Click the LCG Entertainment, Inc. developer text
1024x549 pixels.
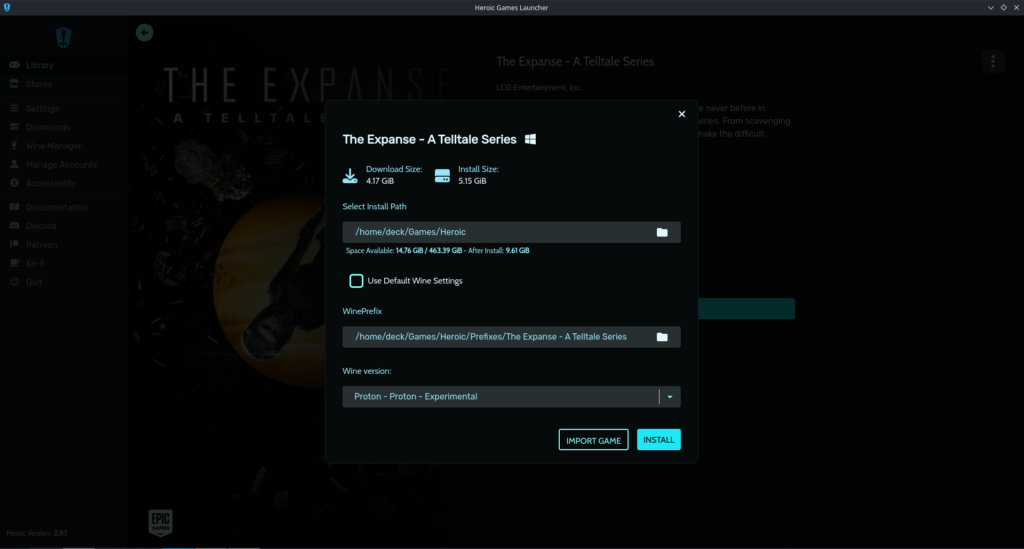[539, 87]
